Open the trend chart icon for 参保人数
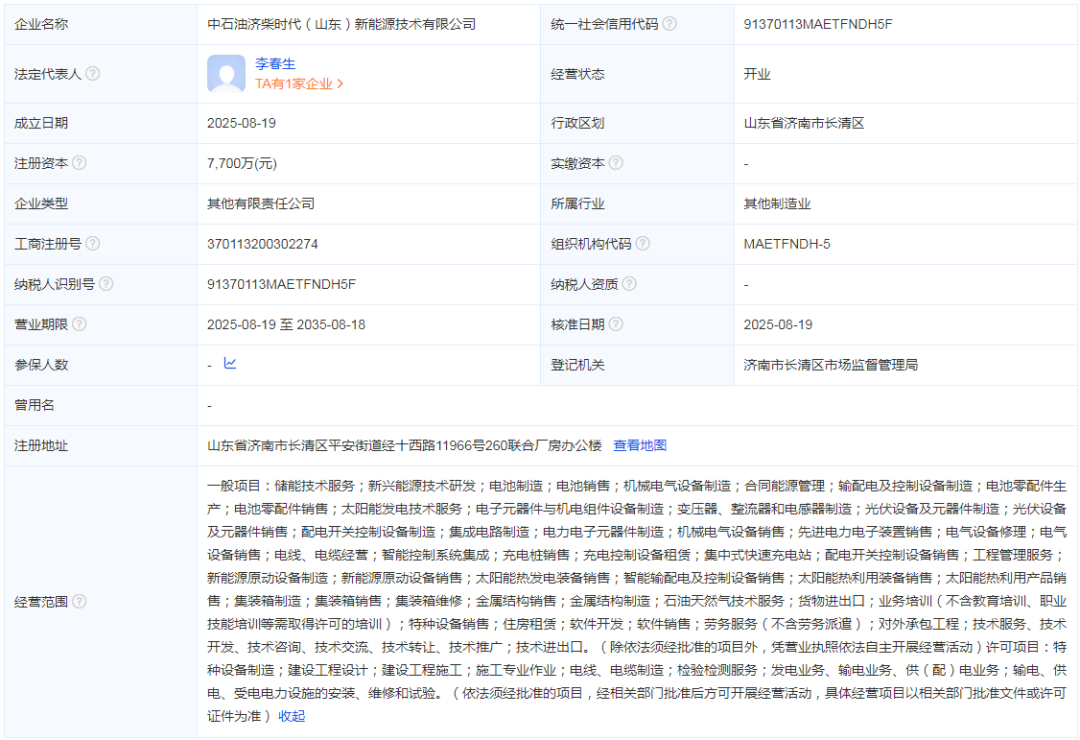This screenshot has height=740, width=1080. click(x=230, y=363)
